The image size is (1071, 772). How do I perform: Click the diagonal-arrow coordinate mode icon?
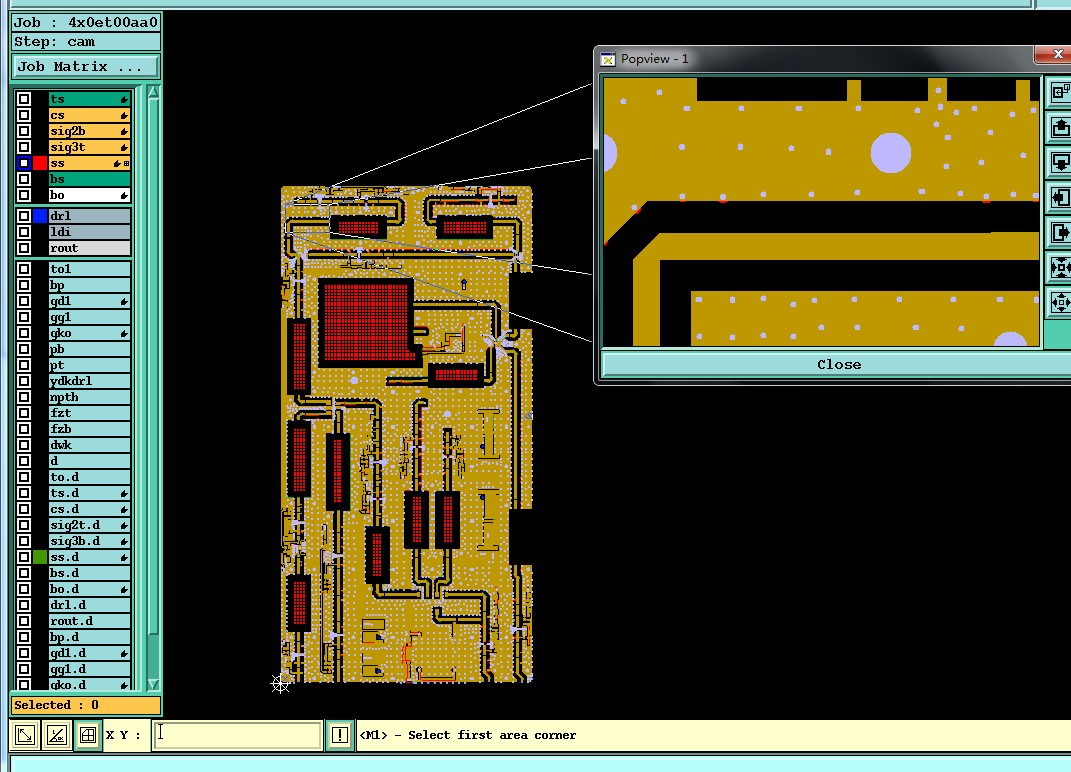tap(25, 735)
